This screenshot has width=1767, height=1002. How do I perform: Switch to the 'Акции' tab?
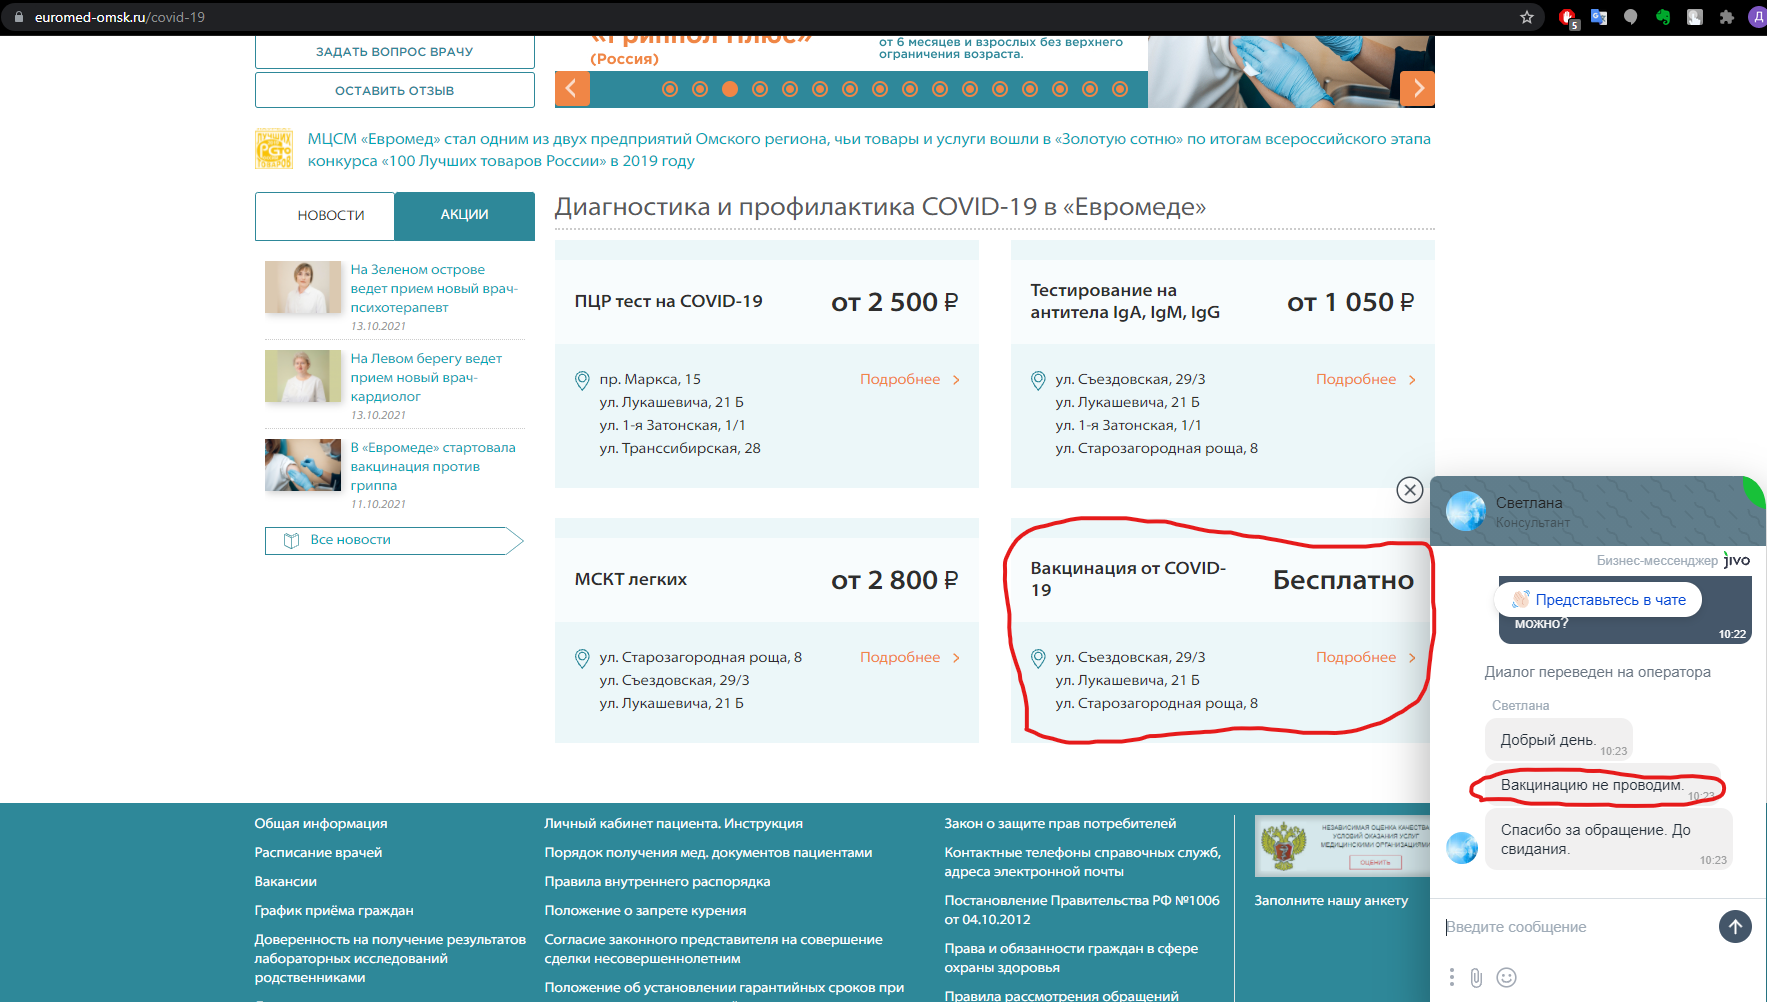pyautogui.click(x=465, y=216)
